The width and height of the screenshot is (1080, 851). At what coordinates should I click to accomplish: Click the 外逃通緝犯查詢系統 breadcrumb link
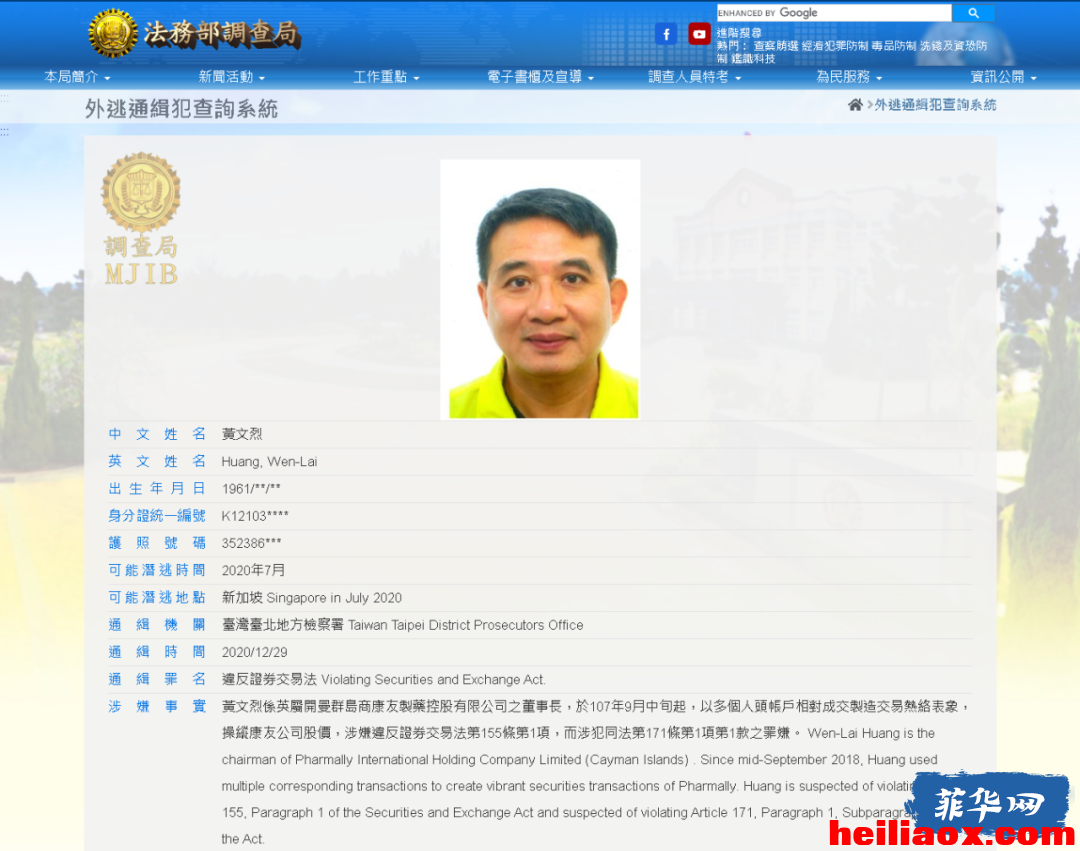935,105
